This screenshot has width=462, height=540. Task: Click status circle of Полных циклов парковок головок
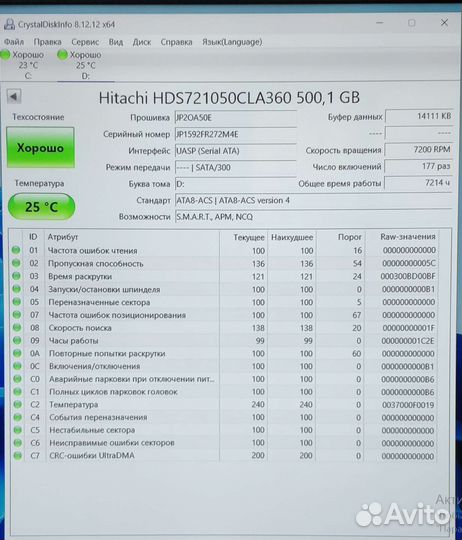[18, 391]
